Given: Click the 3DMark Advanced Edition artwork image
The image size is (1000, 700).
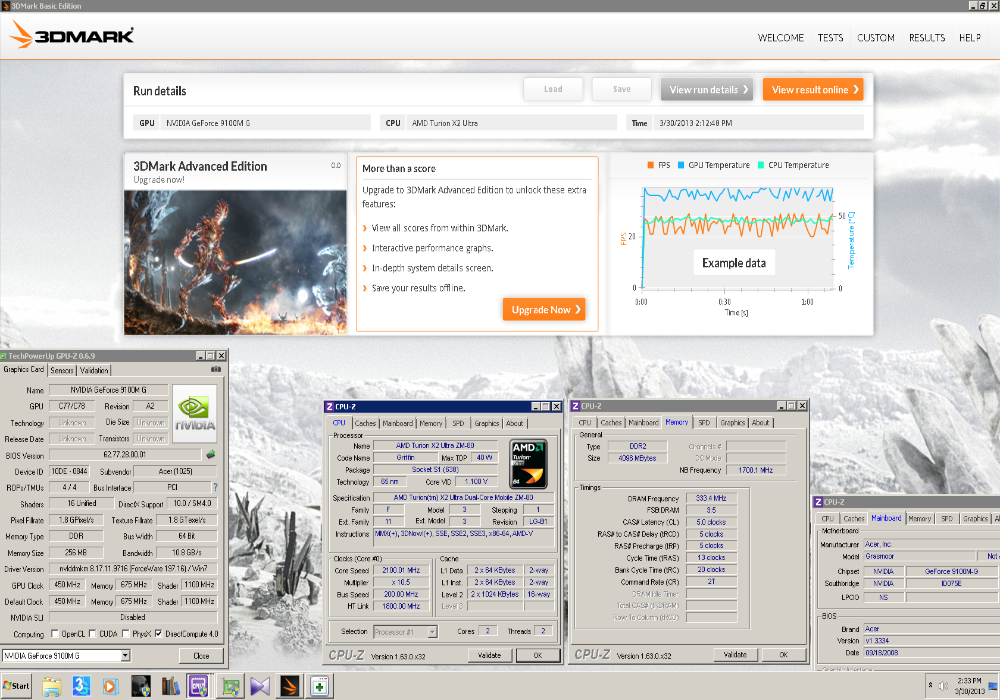Looking at the screenshot, I should tap(235, 262).
